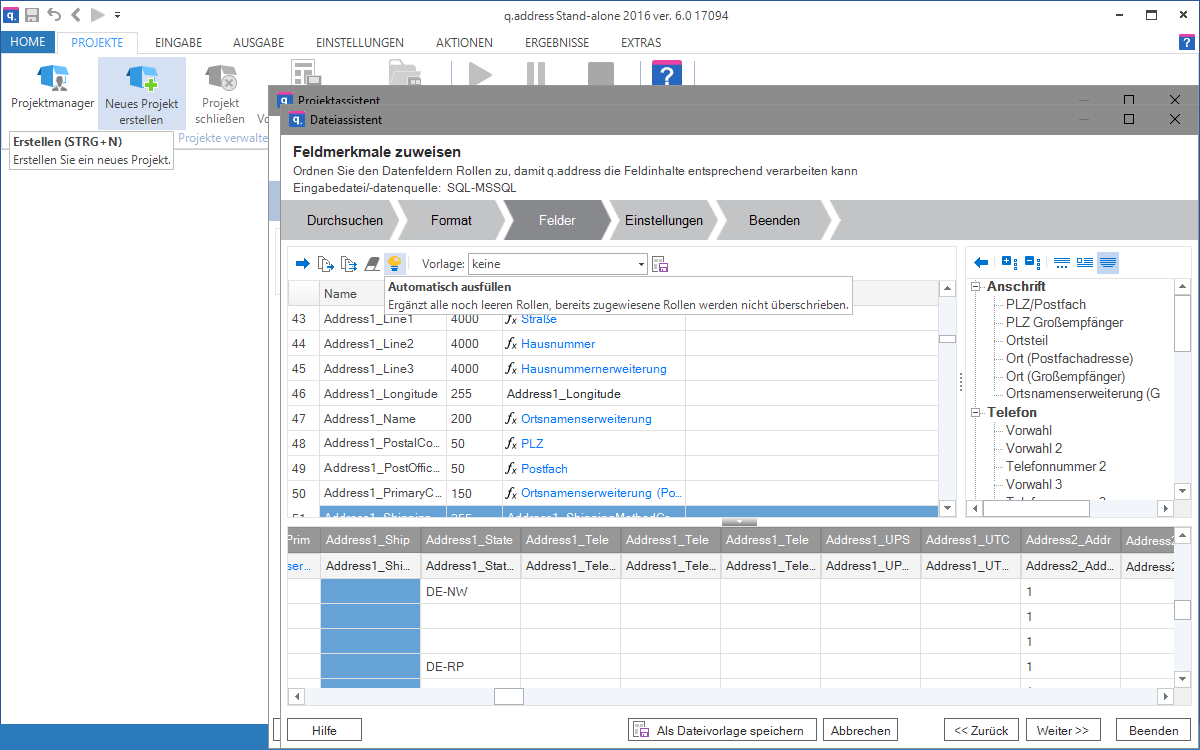This screenshot has width=1200, height=750.
Task: Open the EINSTELLUNGEN ribbon tab
Action: [359, 43]
